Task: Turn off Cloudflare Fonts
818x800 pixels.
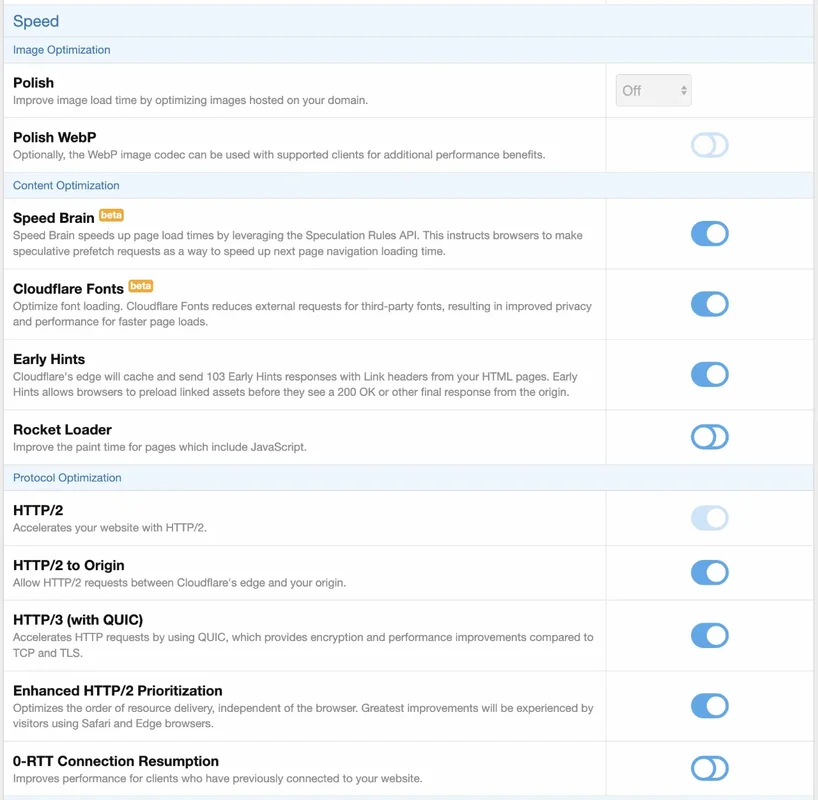Action: tap(710, 304)
